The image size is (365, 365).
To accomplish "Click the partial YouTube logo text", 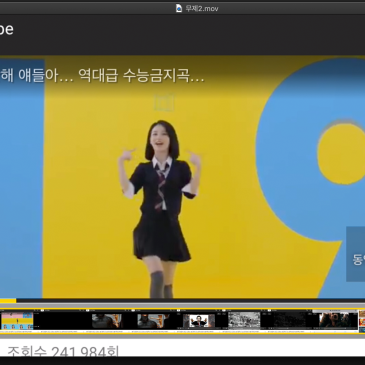I will 6,29.
